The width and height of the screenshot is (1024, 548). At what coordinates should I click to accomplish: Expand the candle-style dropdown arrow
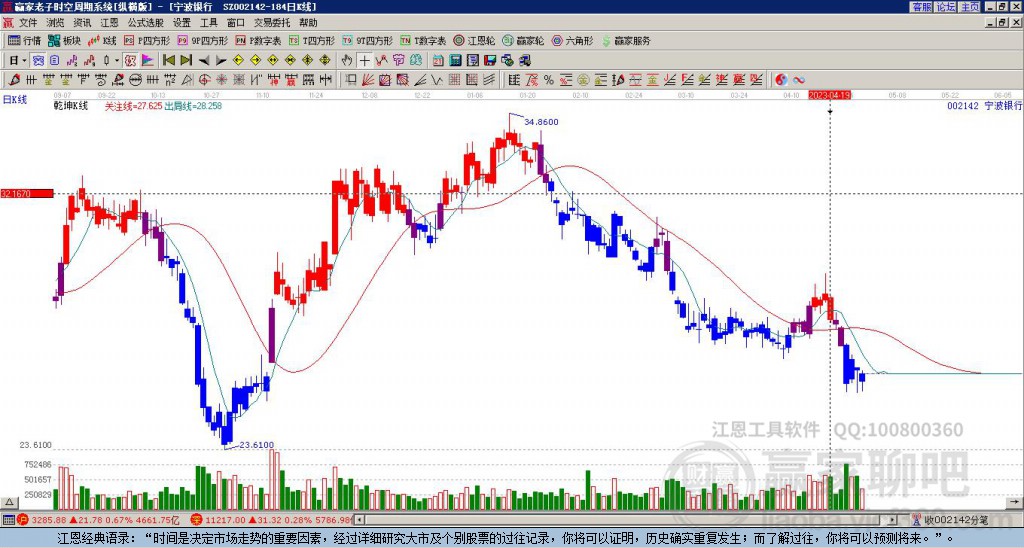point(117,61)
